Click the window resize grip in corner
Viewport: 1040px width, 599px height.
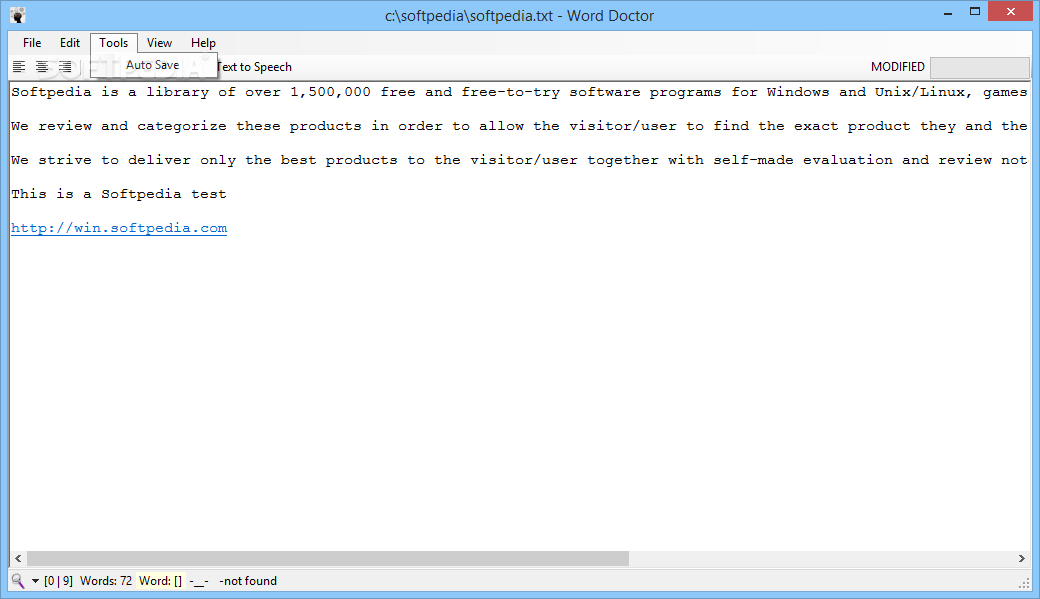pos(1023,583)
